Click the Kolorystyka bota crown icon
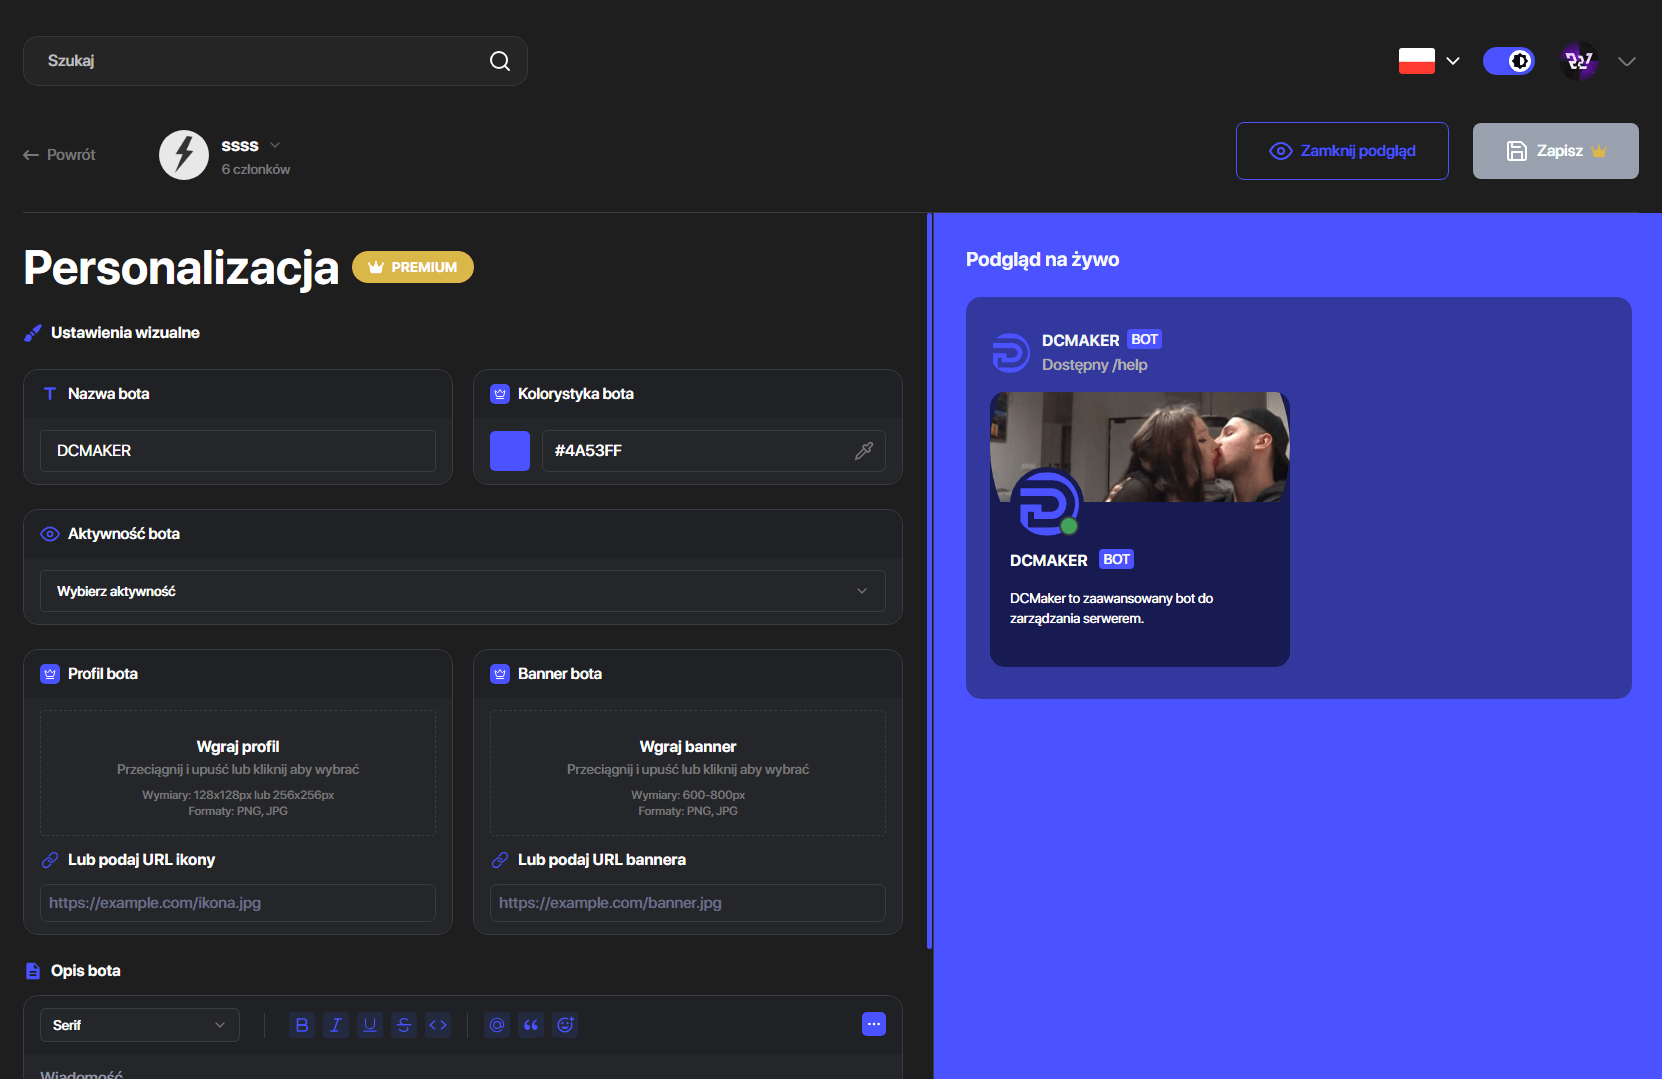This screenshot has width=1662, height=1079. [x=500, y=394]
